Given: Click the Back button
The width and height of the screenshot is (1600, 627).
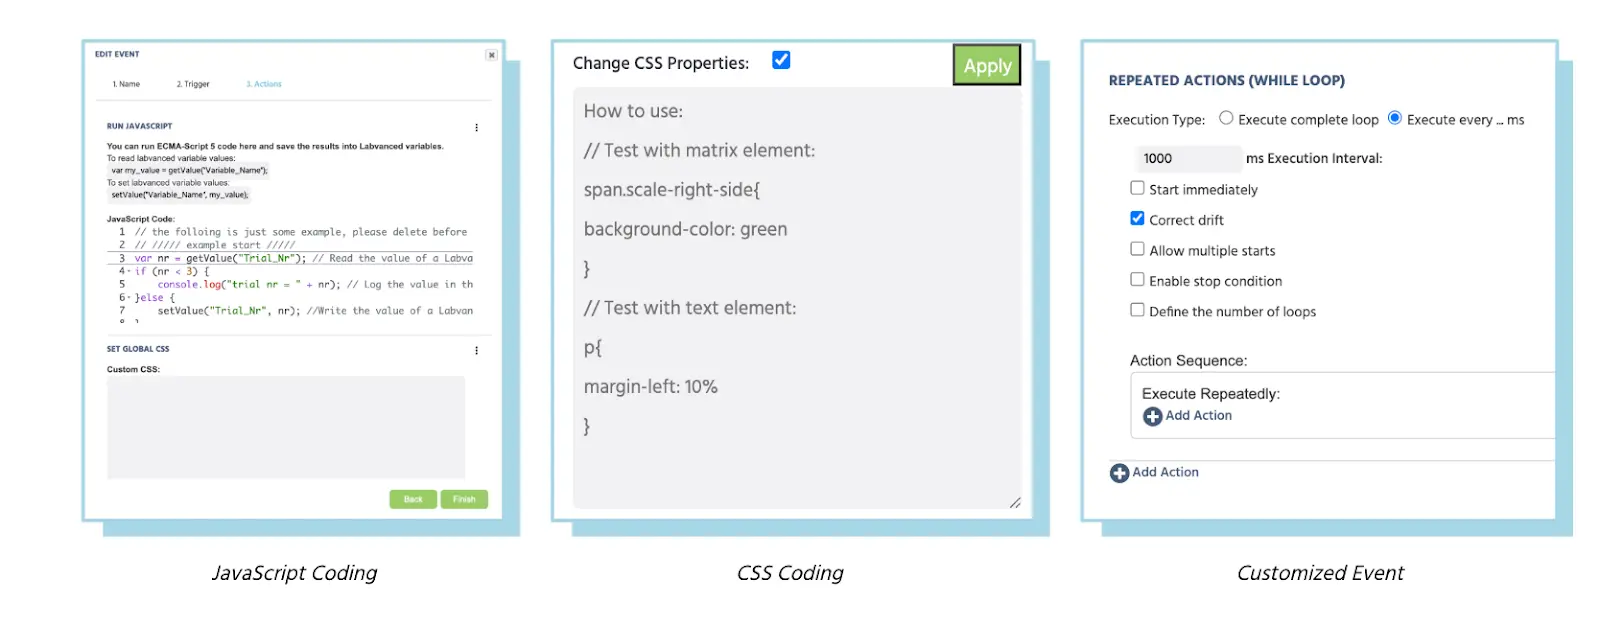Looking at the screenshot, I should pyautogui.click(x=413, y=499).
